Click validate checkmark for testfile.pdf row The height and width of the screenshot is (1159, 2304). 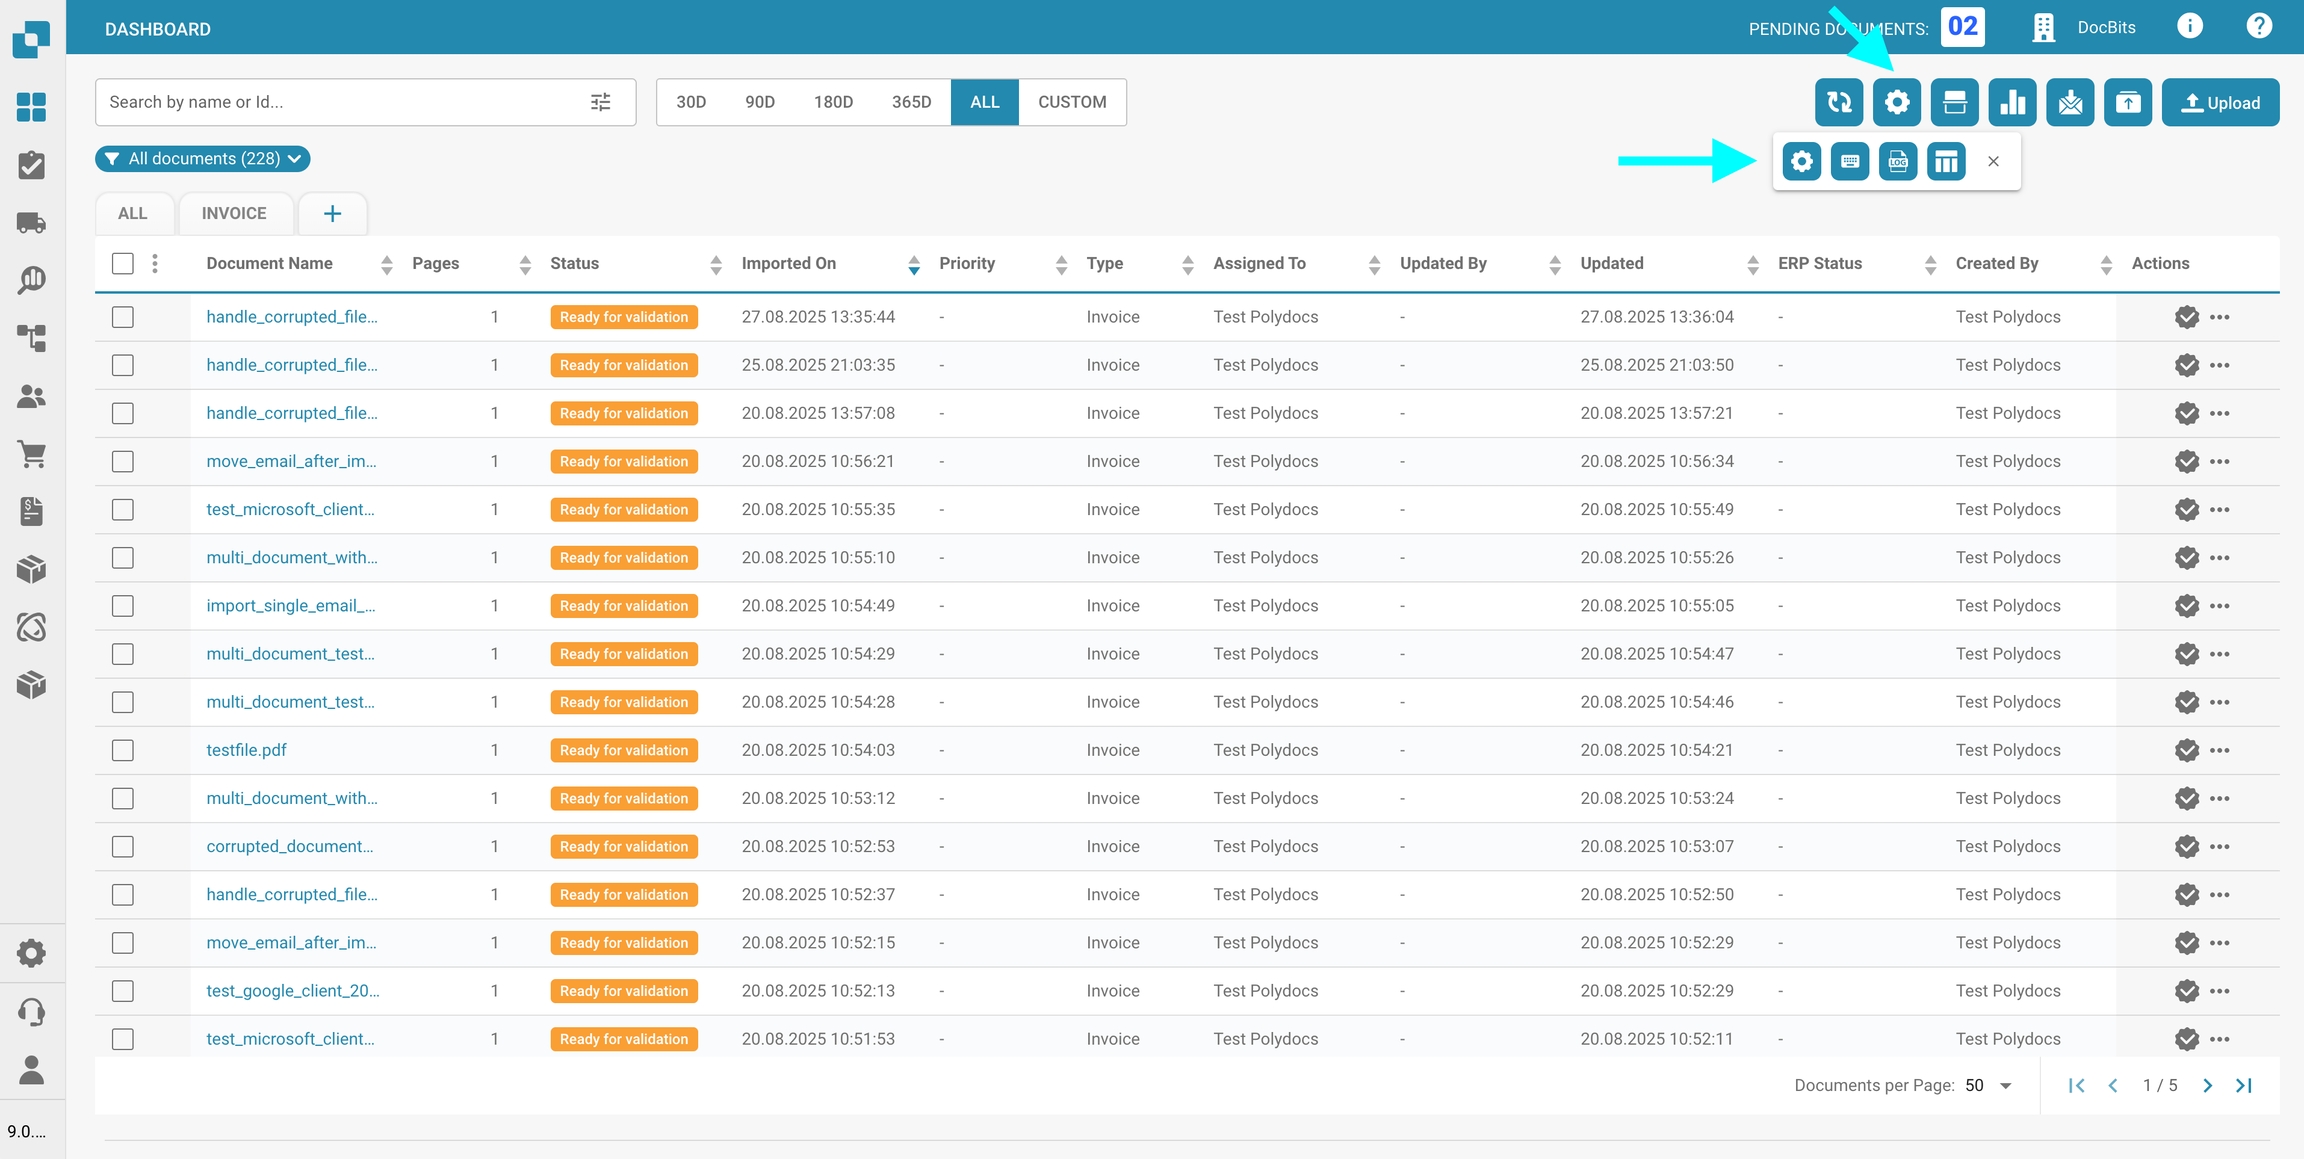click(x=2186, y=750)
